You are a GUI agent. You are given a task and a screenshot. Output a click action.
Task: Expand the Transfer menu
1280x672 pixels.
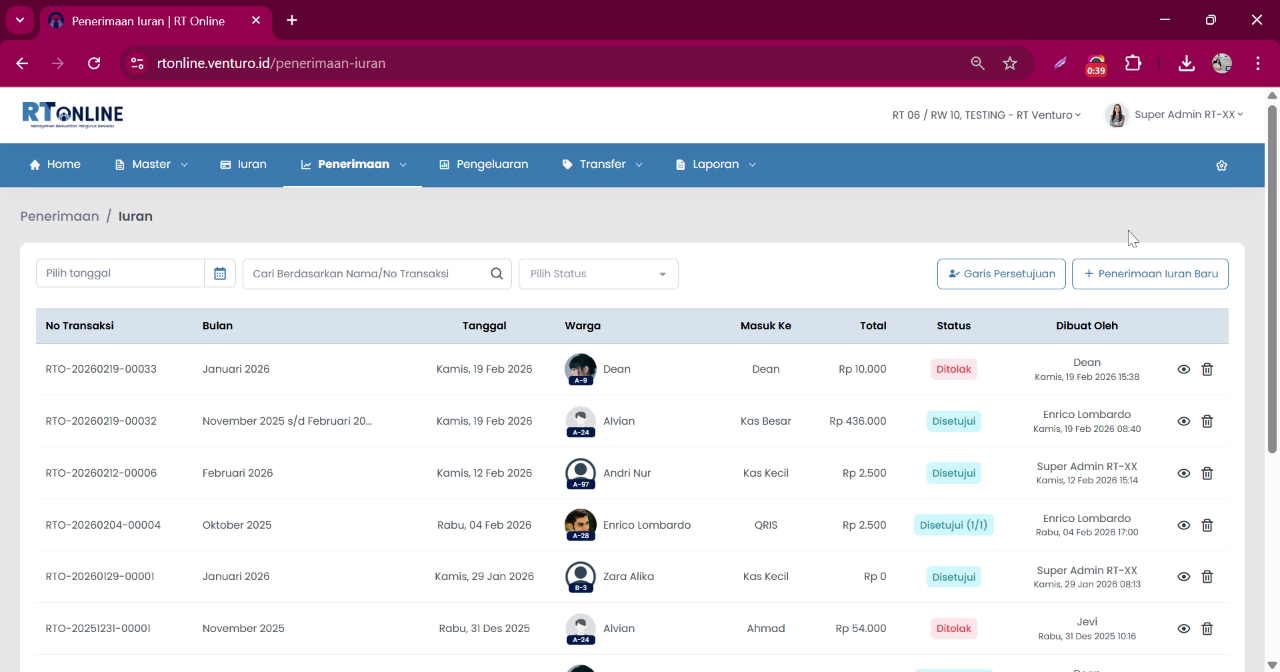point(602,165)
